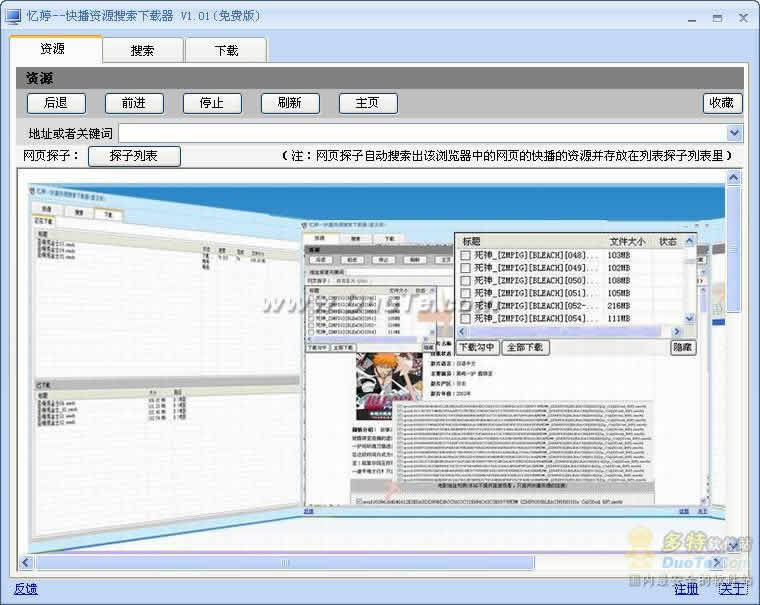
Task: Click the 后退 button
Action: 56,103
